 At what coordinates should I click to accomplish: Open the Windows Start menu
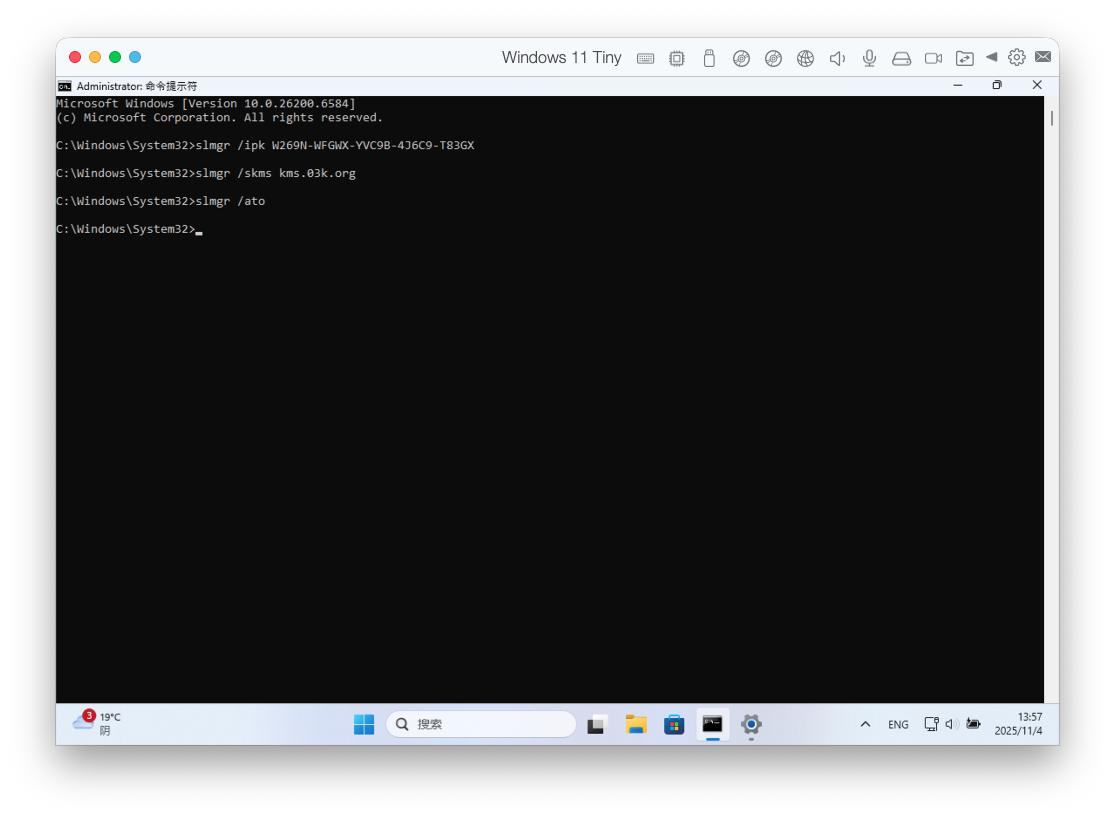[364, 724]
